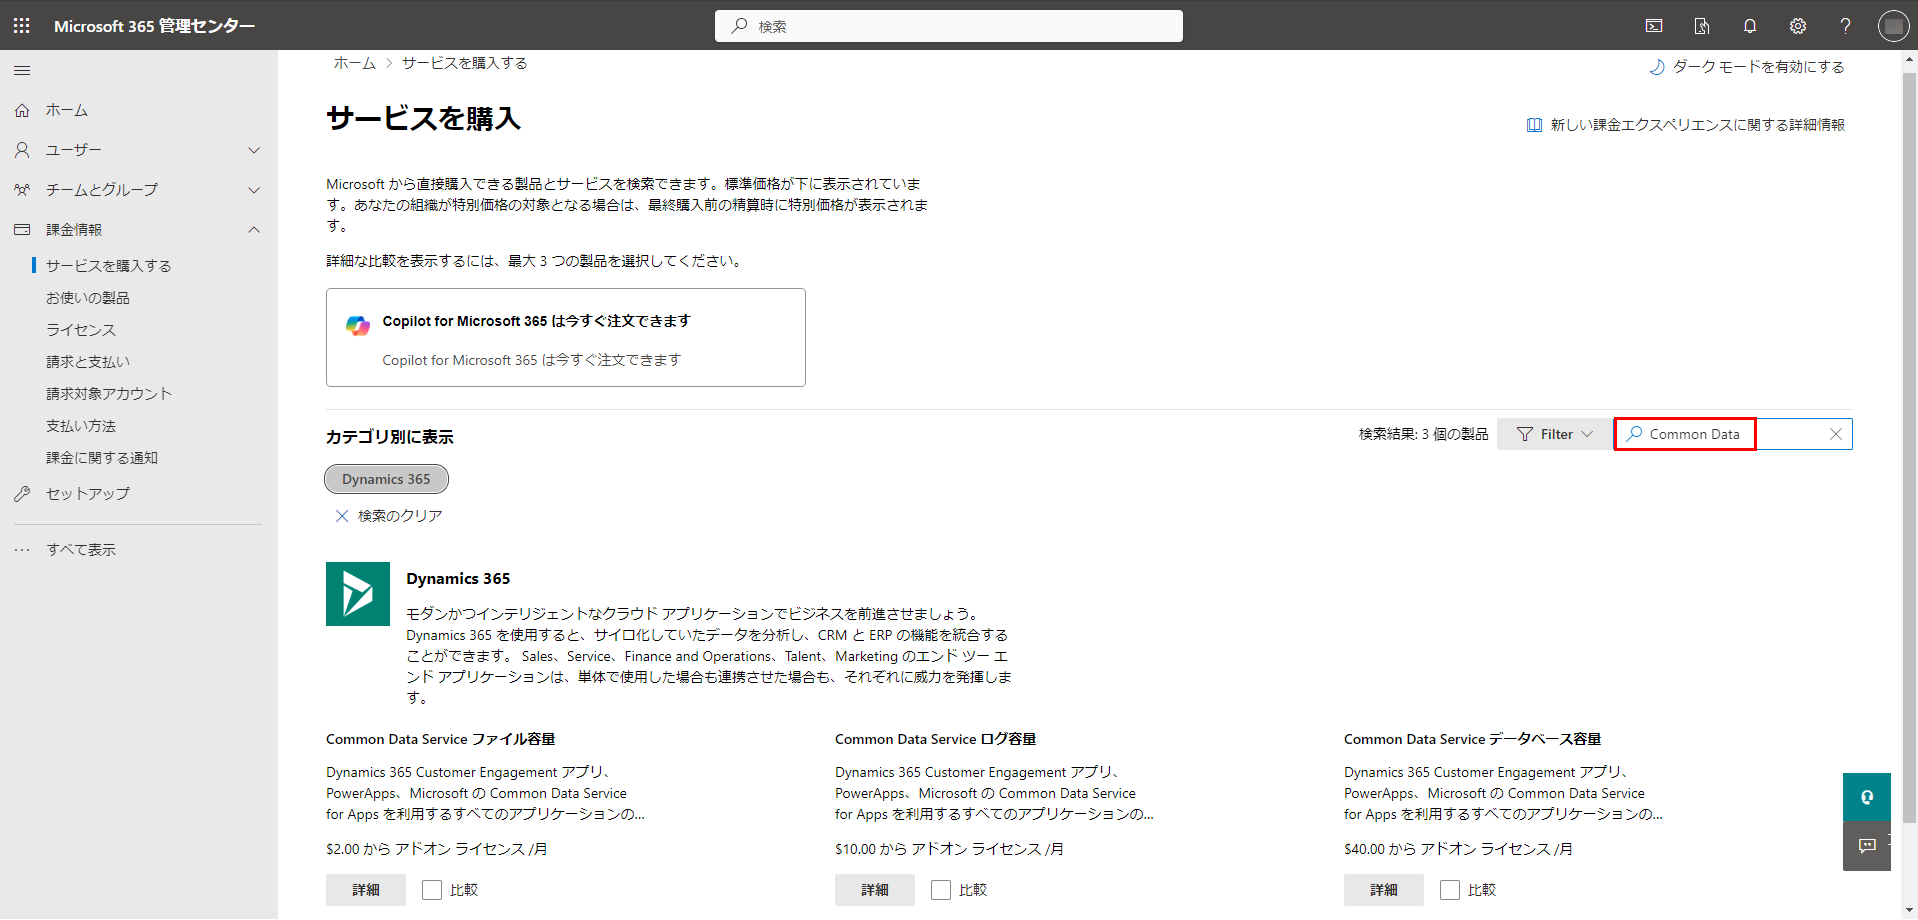Check 比較 for データベース容量 product
This screenshot has width=1918, height=920.
click(1450, 890)
